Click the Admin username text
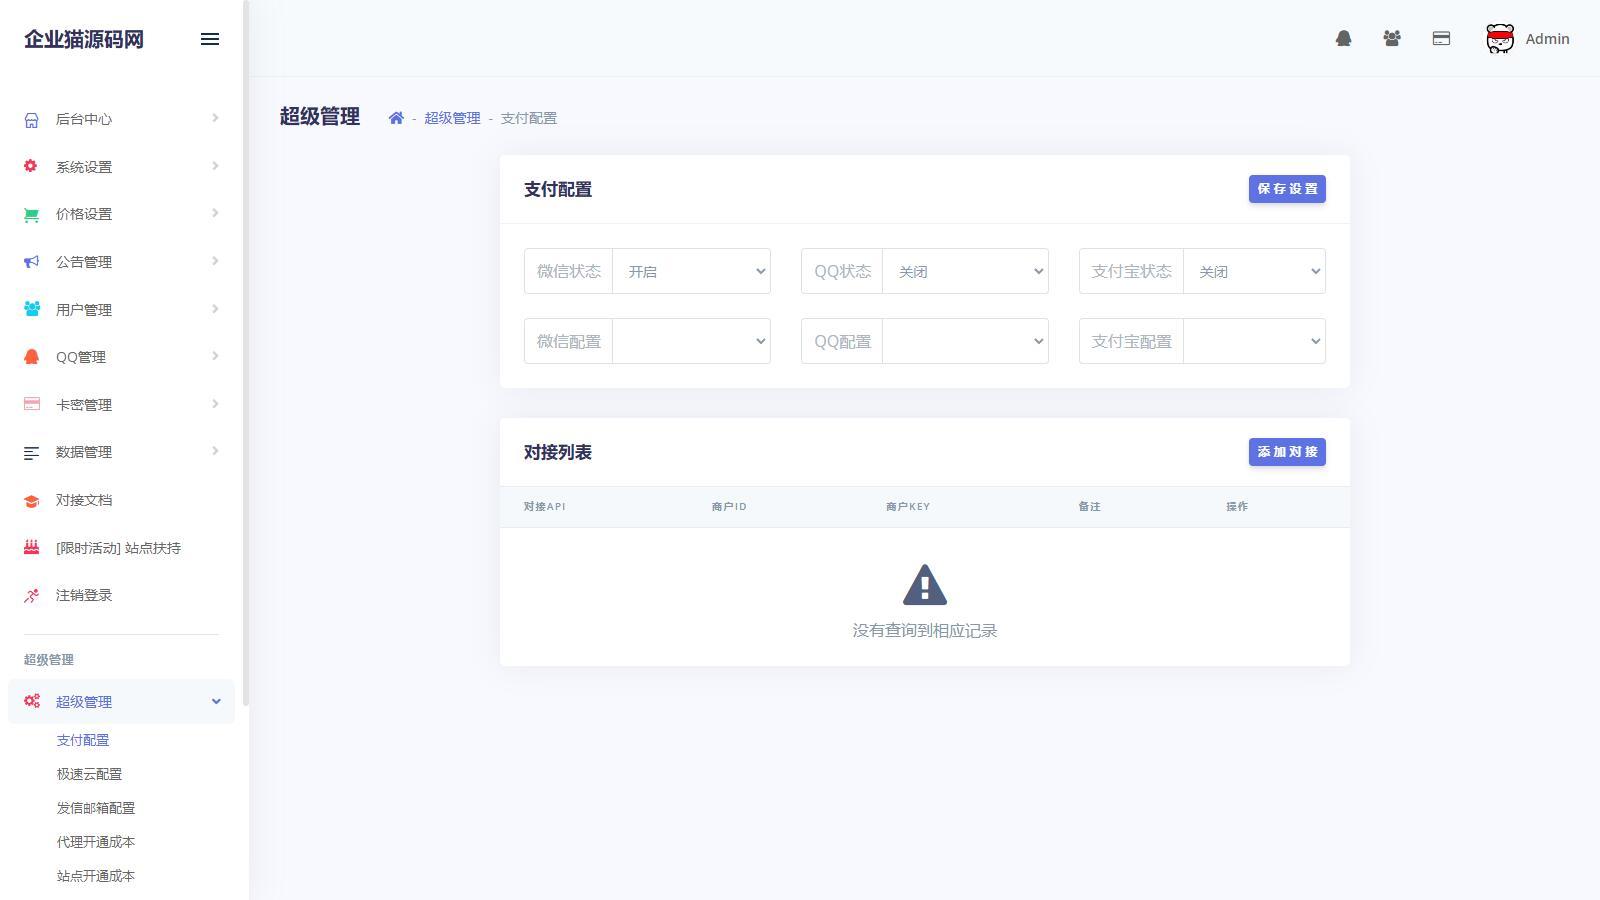Image resolution: width=1600 pixels, height=900 pixels. click(1547, 39)
